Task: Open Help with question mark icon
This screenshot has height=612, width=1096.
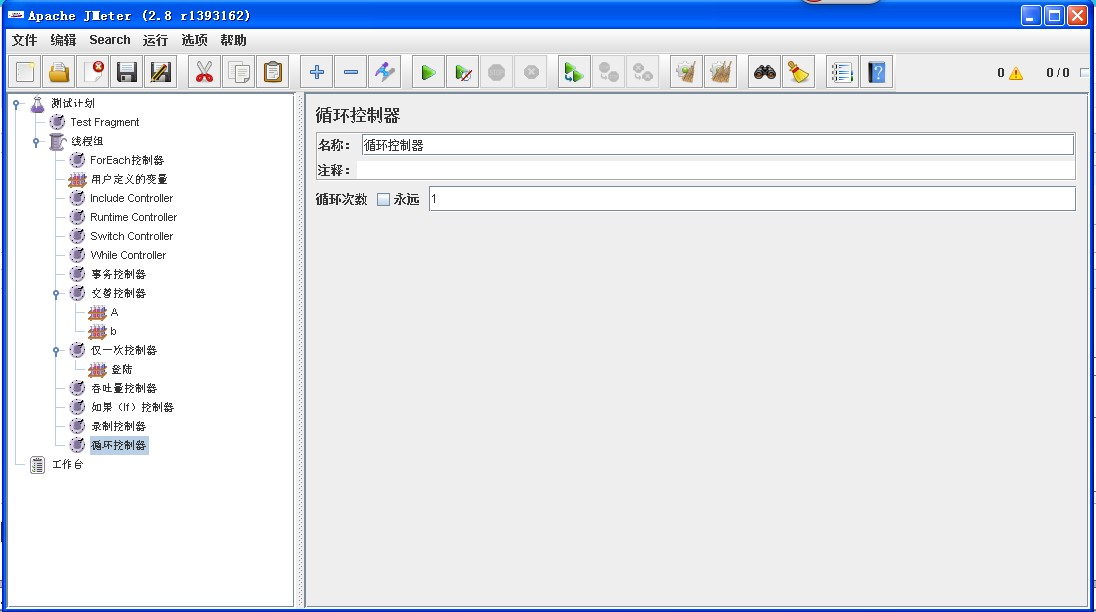Action: [x=877, y=72]
